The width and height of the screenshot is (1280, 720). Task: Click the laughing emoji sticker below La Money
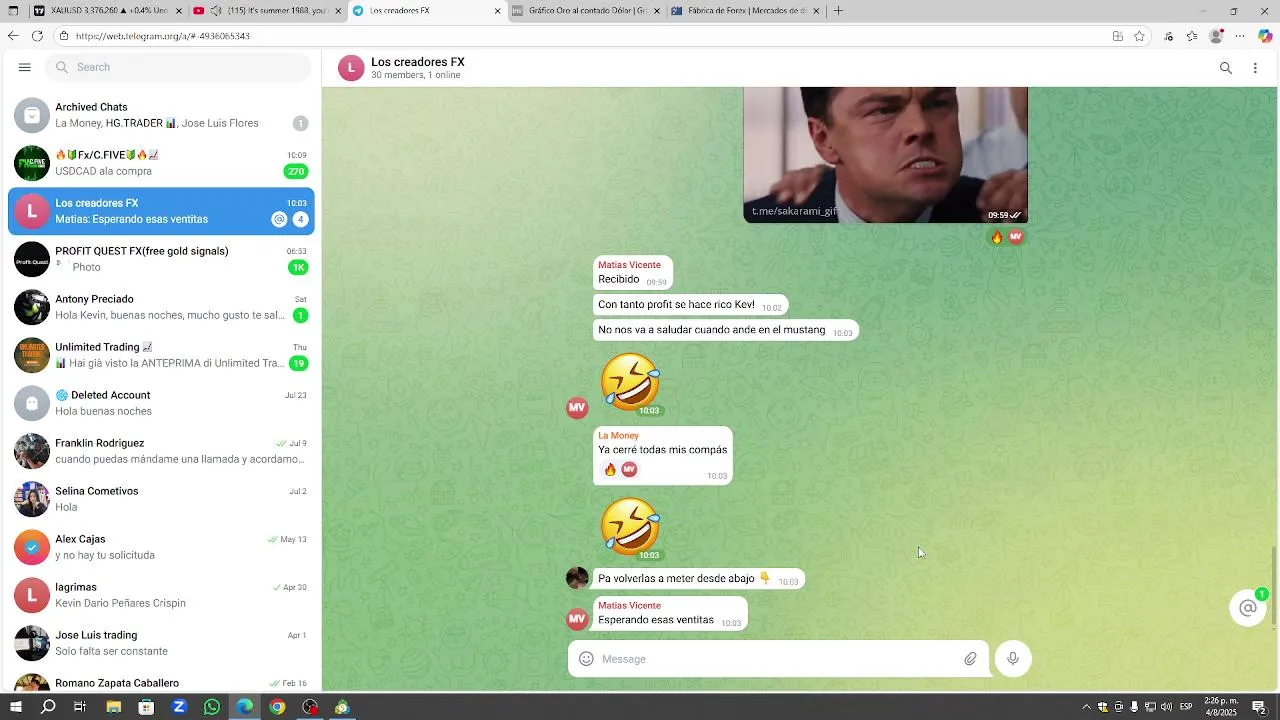(630, 526)
